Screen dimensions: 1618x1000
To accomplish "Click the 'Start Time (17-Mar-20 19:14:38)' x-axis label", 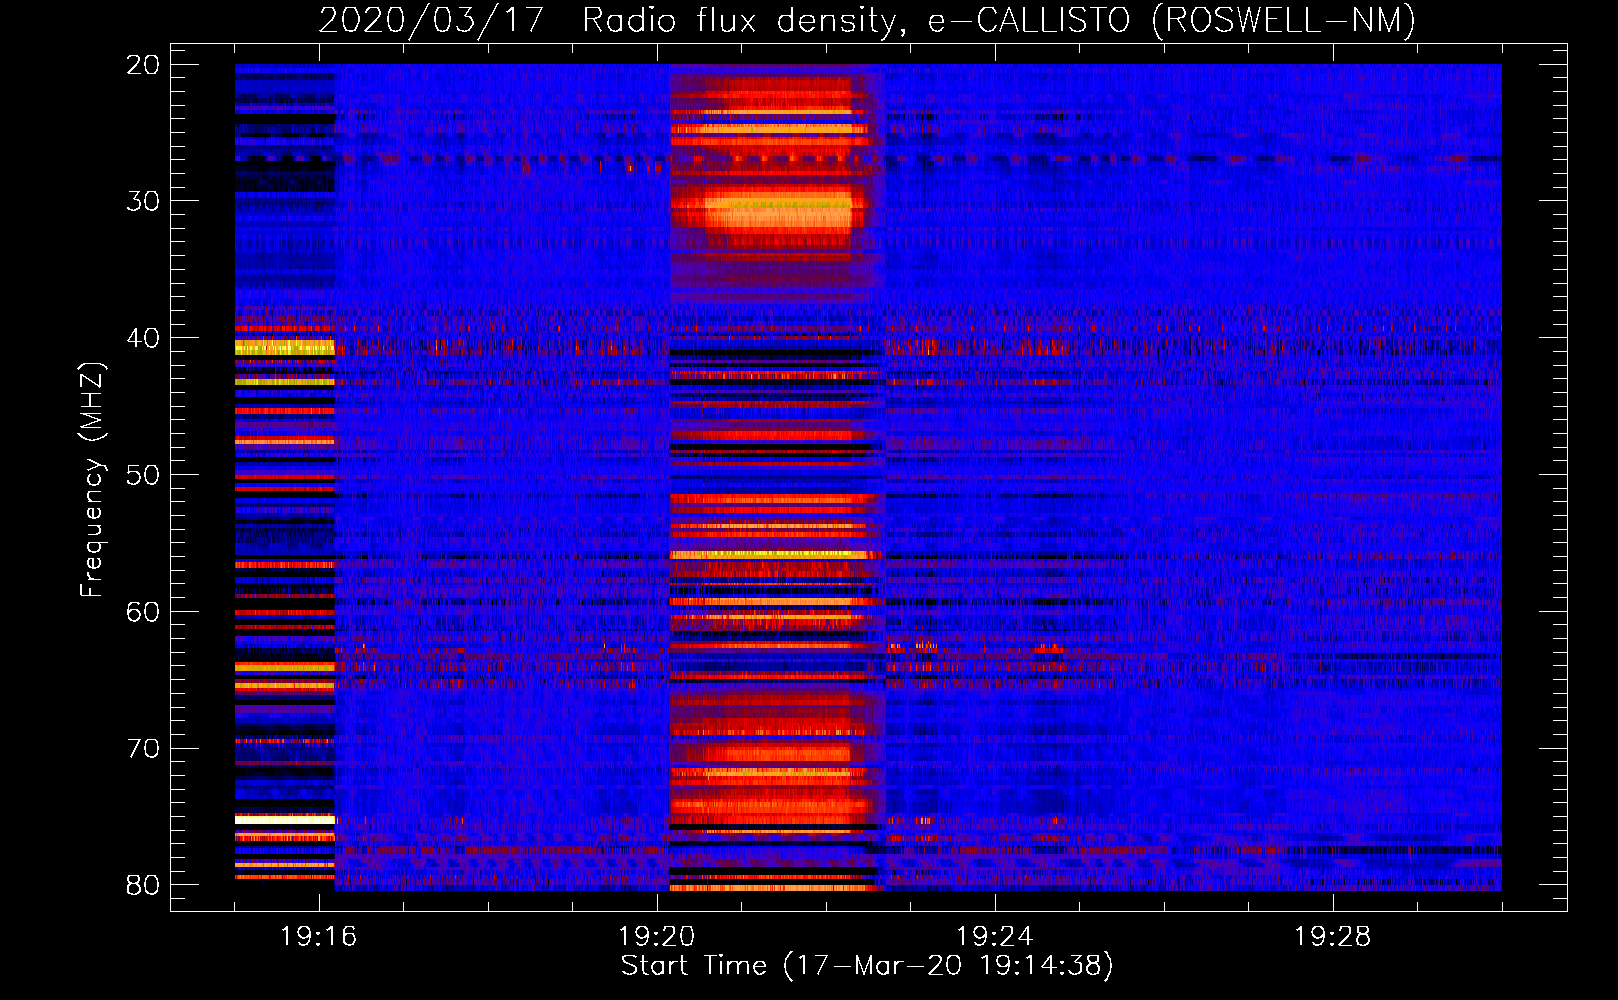I will tap(867, 966).
